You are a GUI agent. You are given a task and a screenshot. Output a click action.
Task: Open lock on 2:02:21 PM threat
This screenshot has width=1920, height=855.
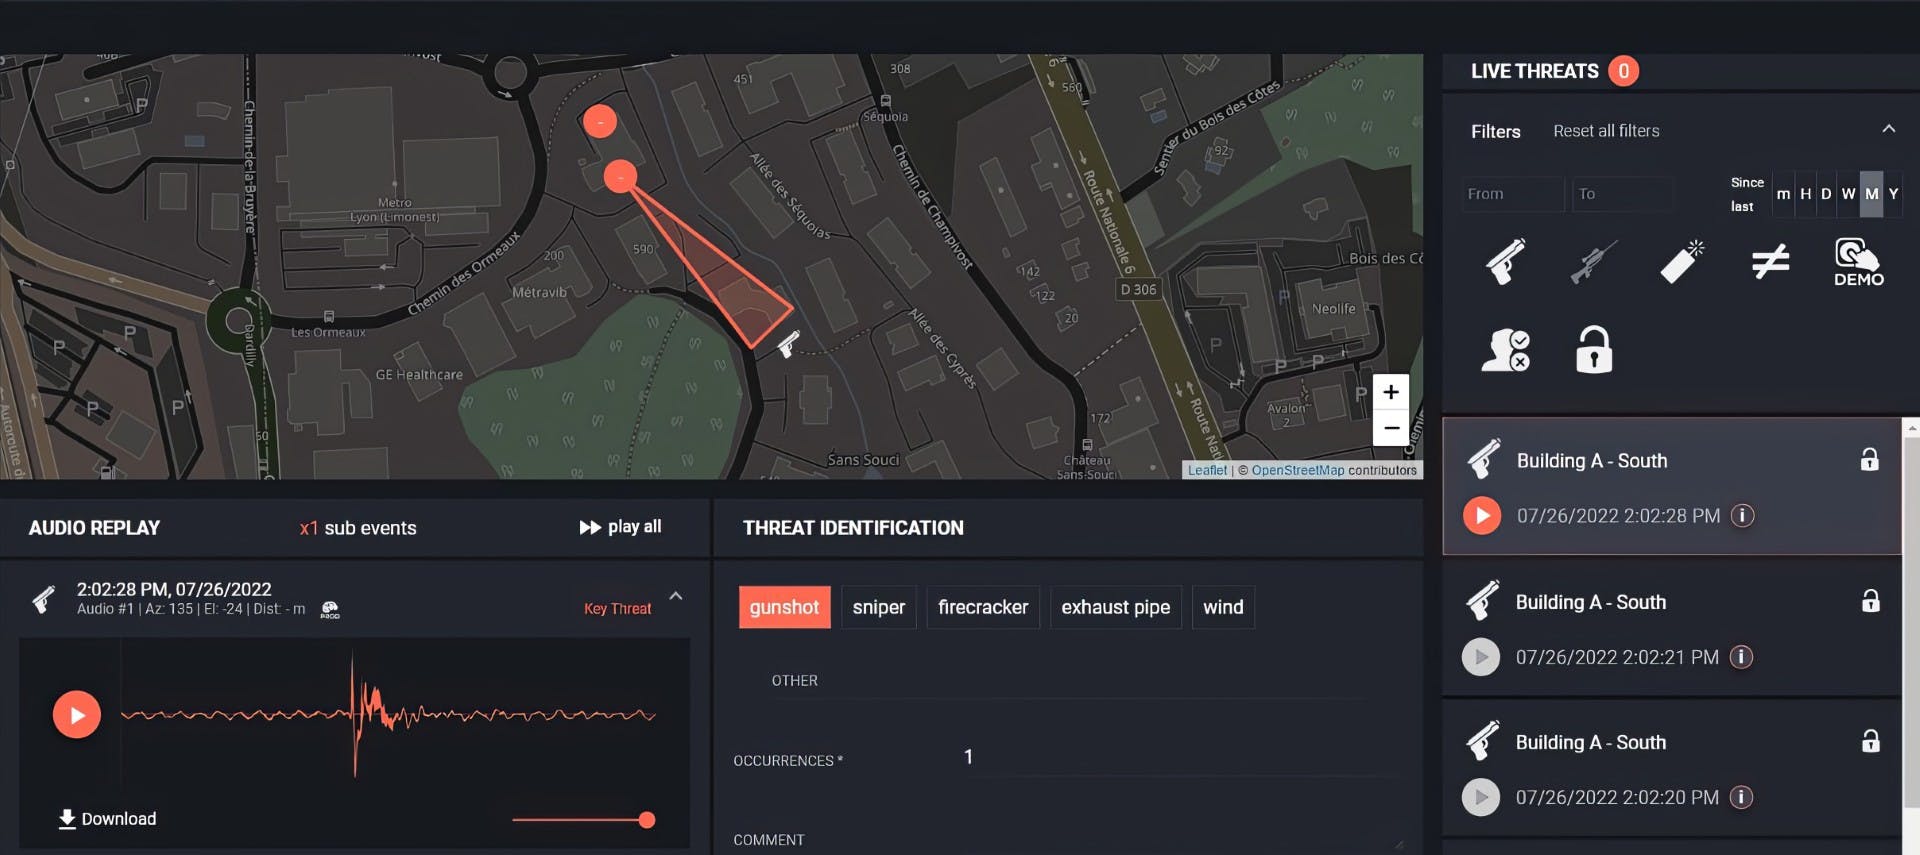point(1870,601)
